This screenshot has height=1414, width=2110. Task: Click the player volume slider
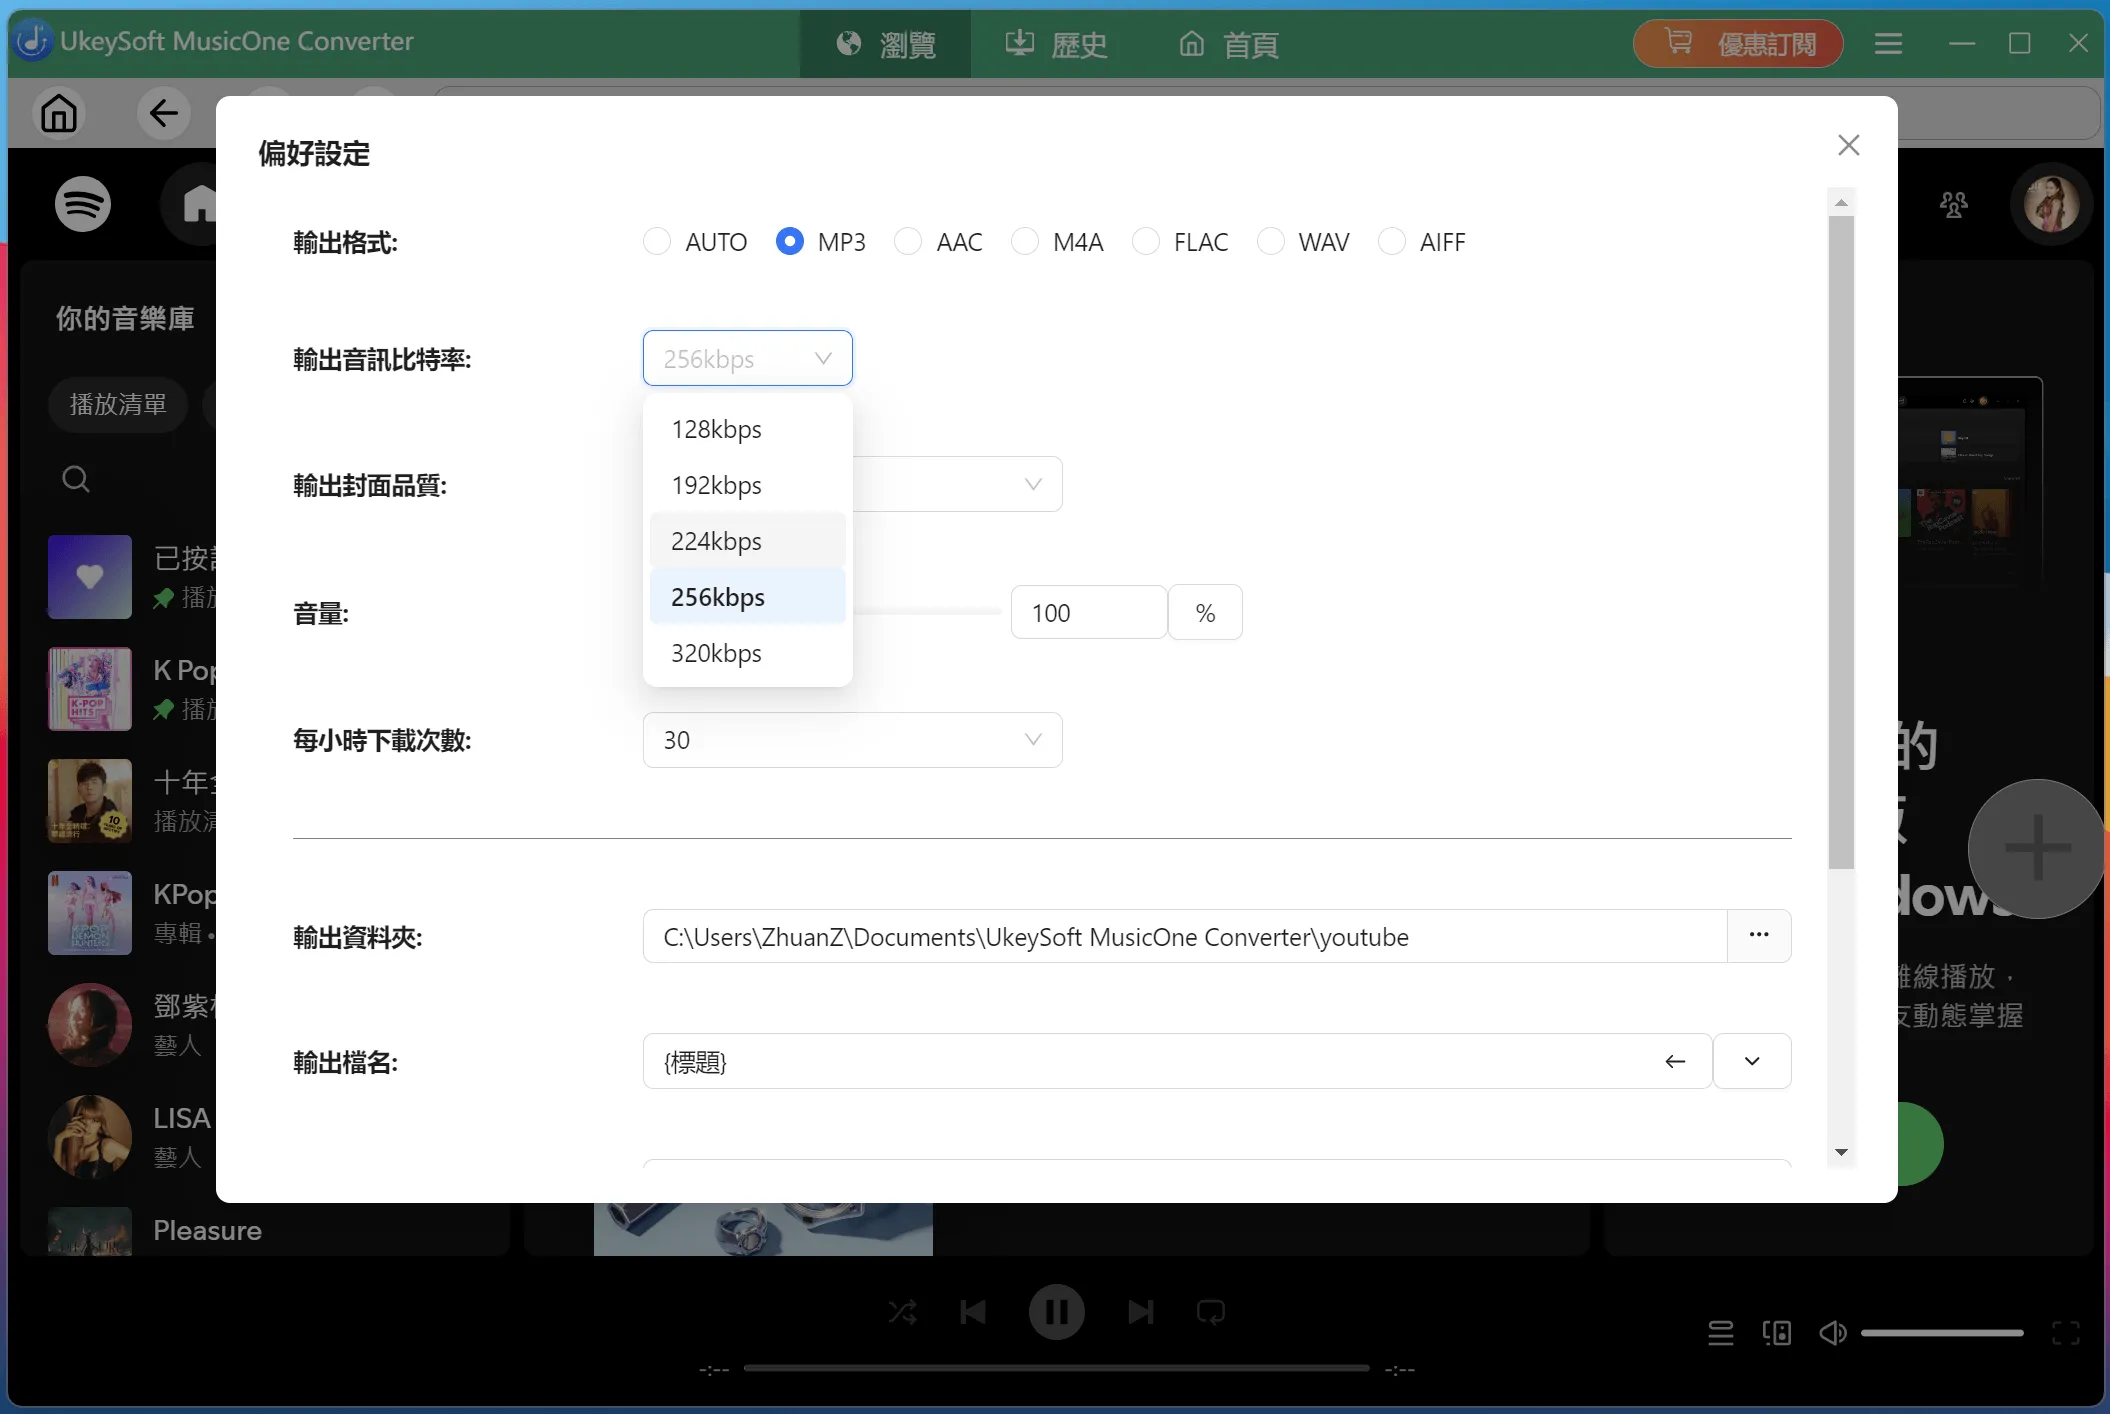click(1942, 1333)
